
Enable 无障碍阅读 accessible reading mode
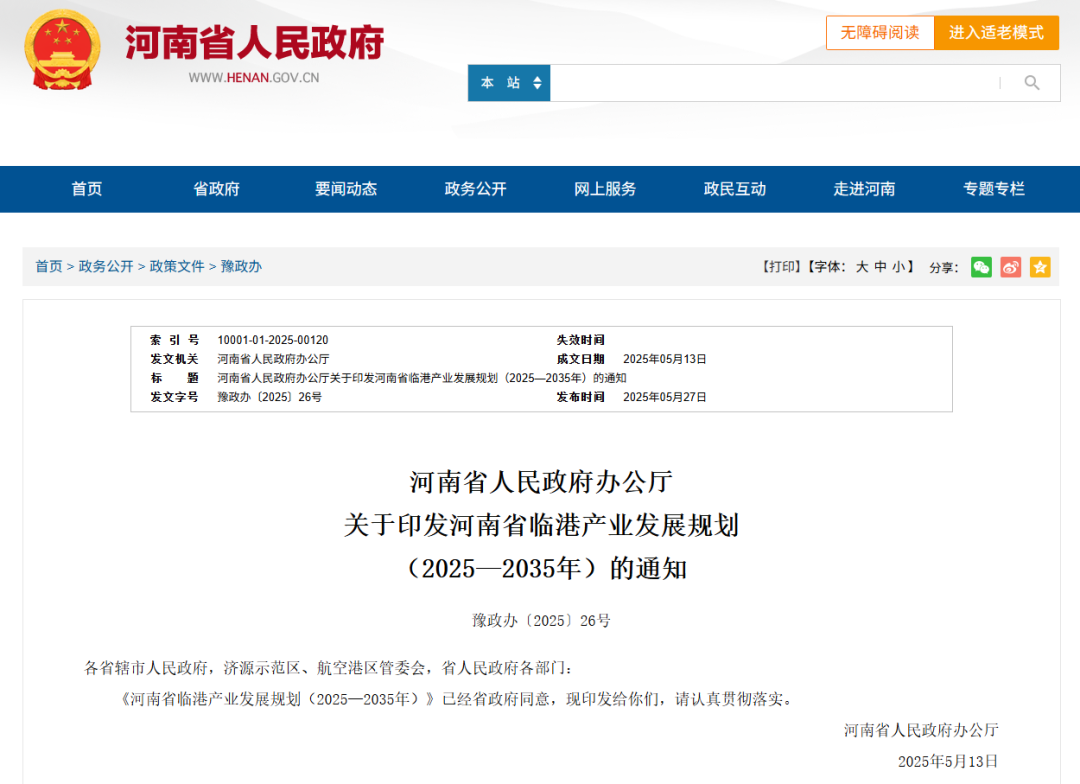click(880, 32)
